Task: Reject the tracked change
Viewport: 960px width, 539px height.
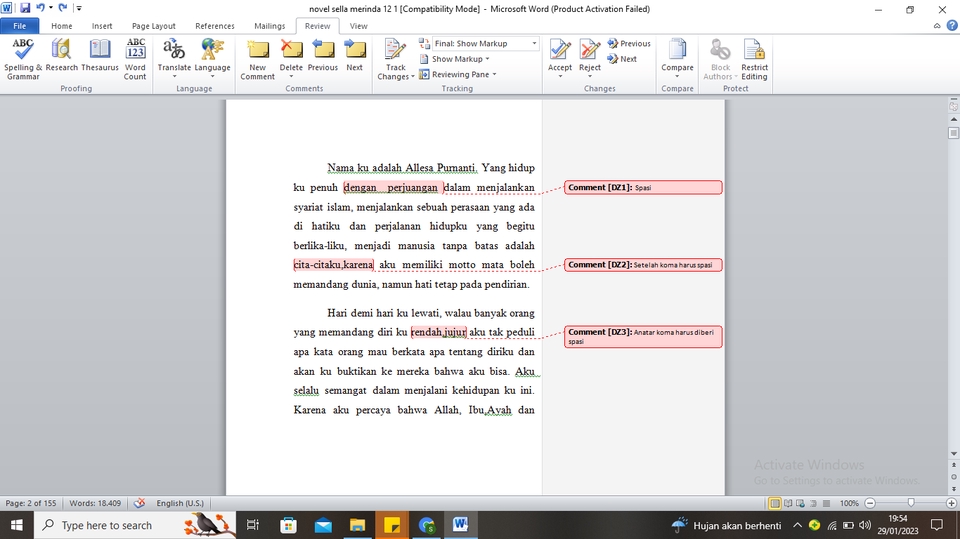Action: pyautogui.click(x=590, y=51)
